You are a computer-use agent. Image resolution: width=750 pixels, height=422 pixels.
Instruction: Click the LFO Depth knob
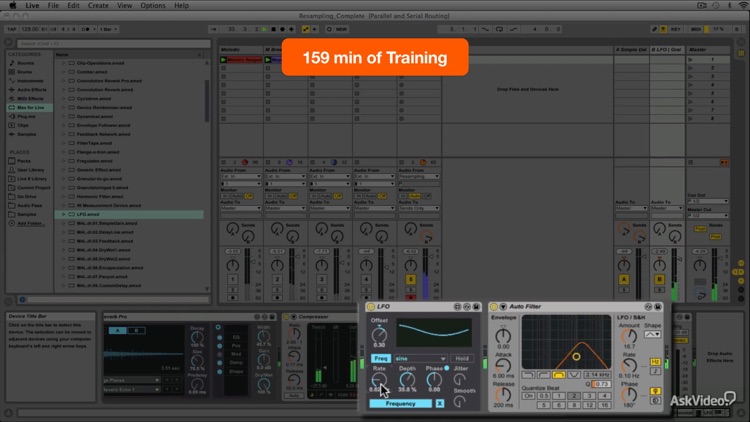(x=407, y=380)
